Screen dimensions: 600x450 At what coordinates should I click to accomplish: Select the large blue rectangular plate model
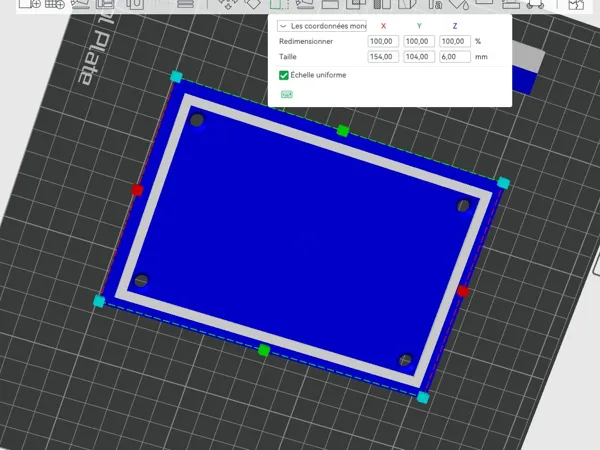[301, 237]
